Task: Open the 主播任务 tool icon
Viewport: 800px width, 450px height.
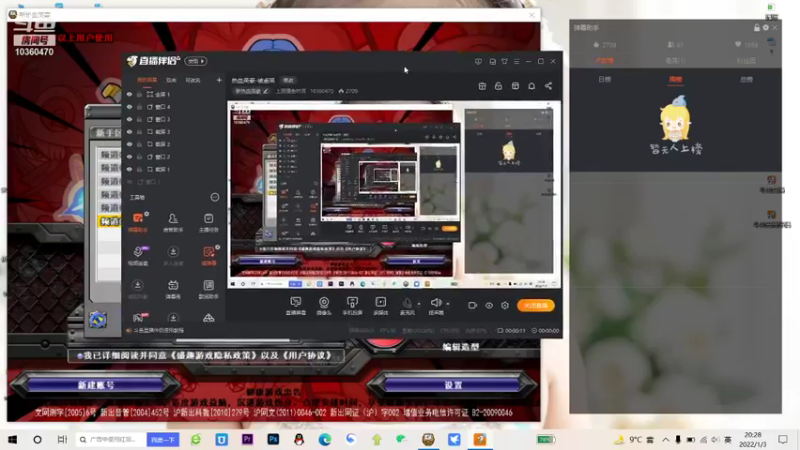Action: pos(209,222)
